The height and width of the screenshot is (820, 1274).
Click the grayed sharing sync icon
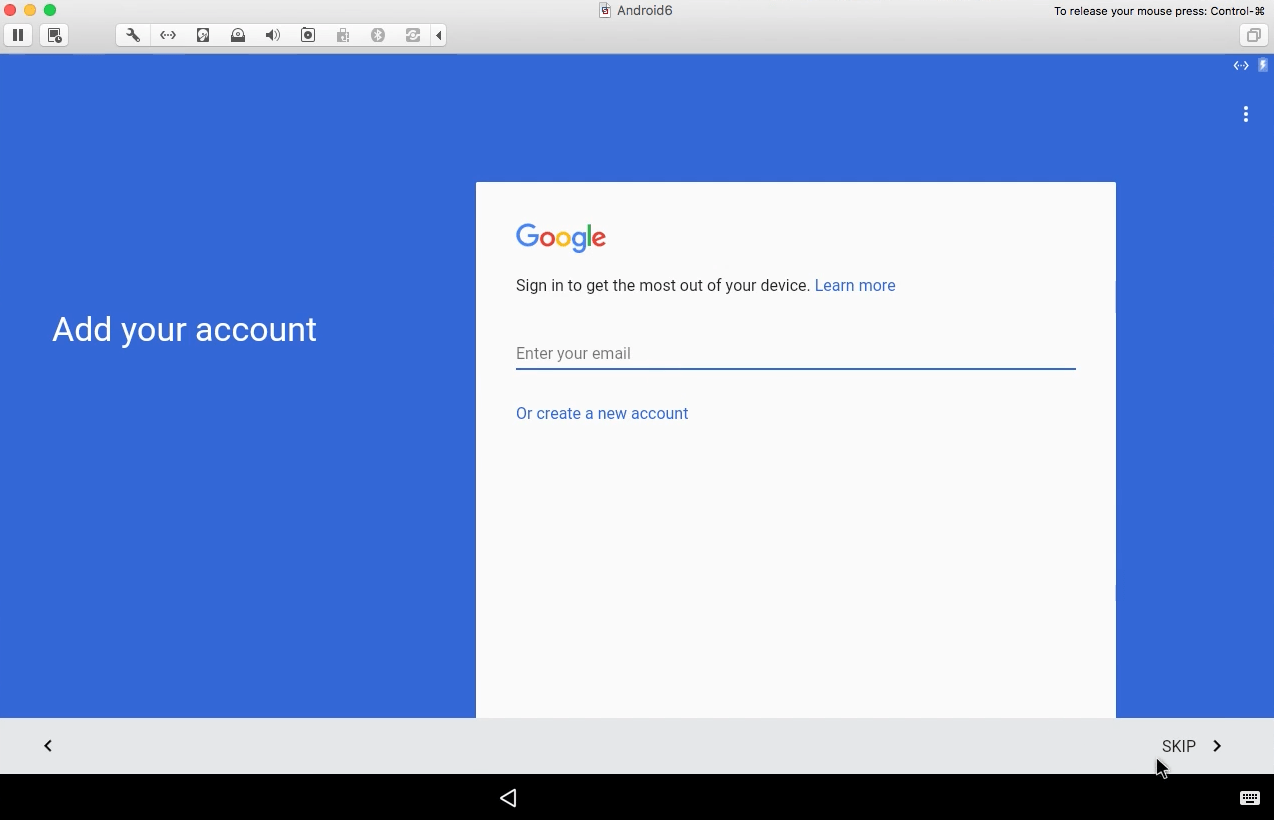pos(413,35)
